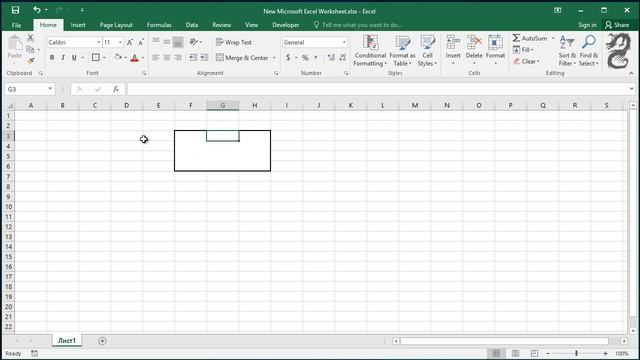The image size is (640, 360).
Task: Apply red font color
Action: pyautogui.click(x=134, y=58)
